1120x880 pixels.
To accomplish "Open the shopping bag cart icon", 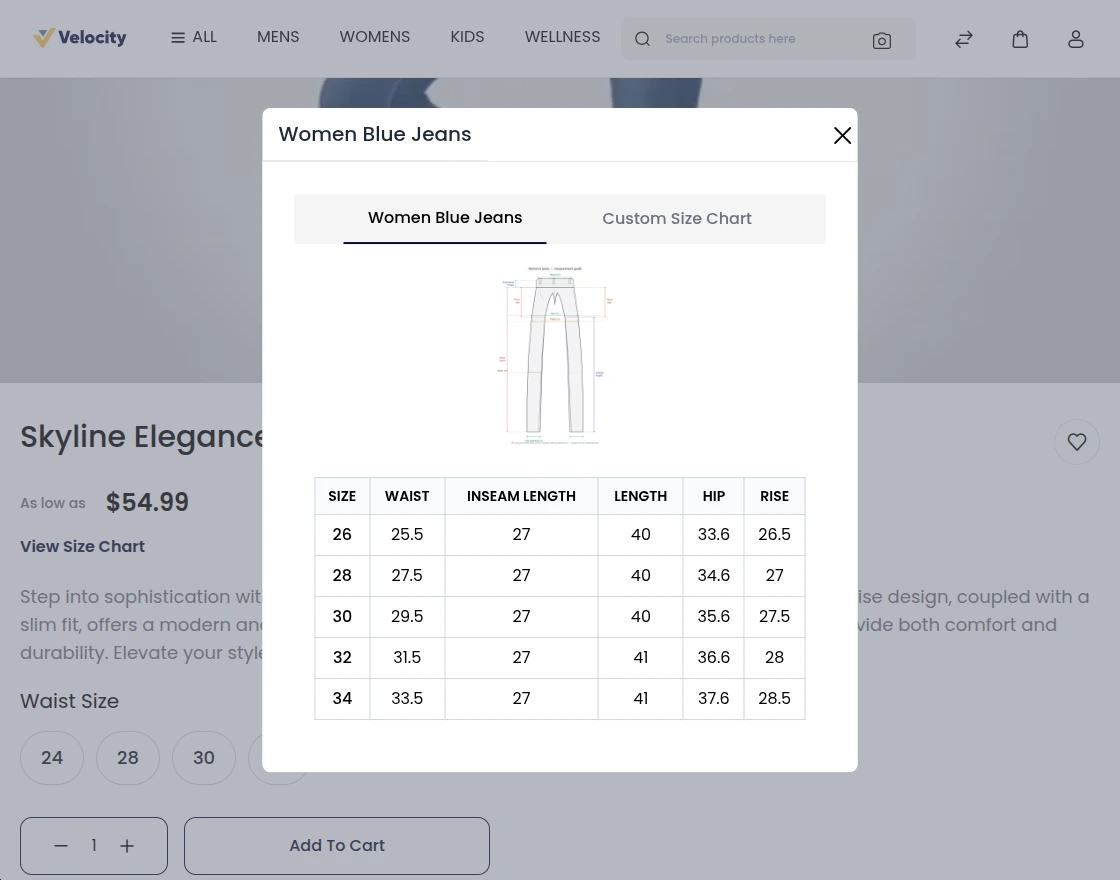I will (x=1020, y=39).
